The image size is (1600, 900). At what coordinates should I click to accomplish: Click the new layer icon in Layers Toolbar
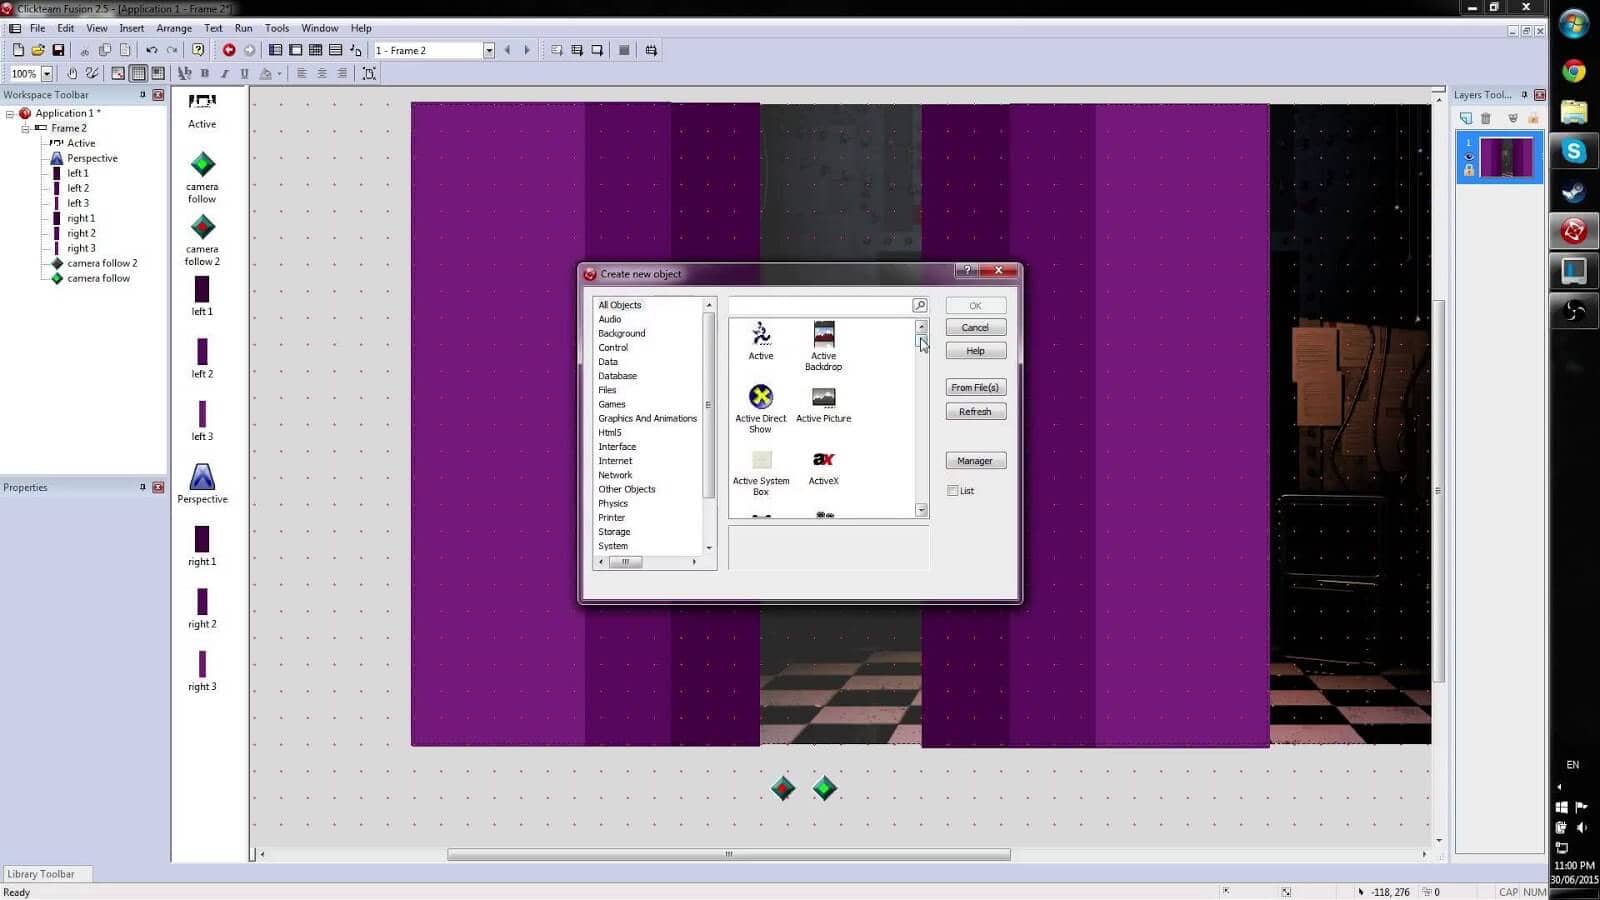(1466, 118)
